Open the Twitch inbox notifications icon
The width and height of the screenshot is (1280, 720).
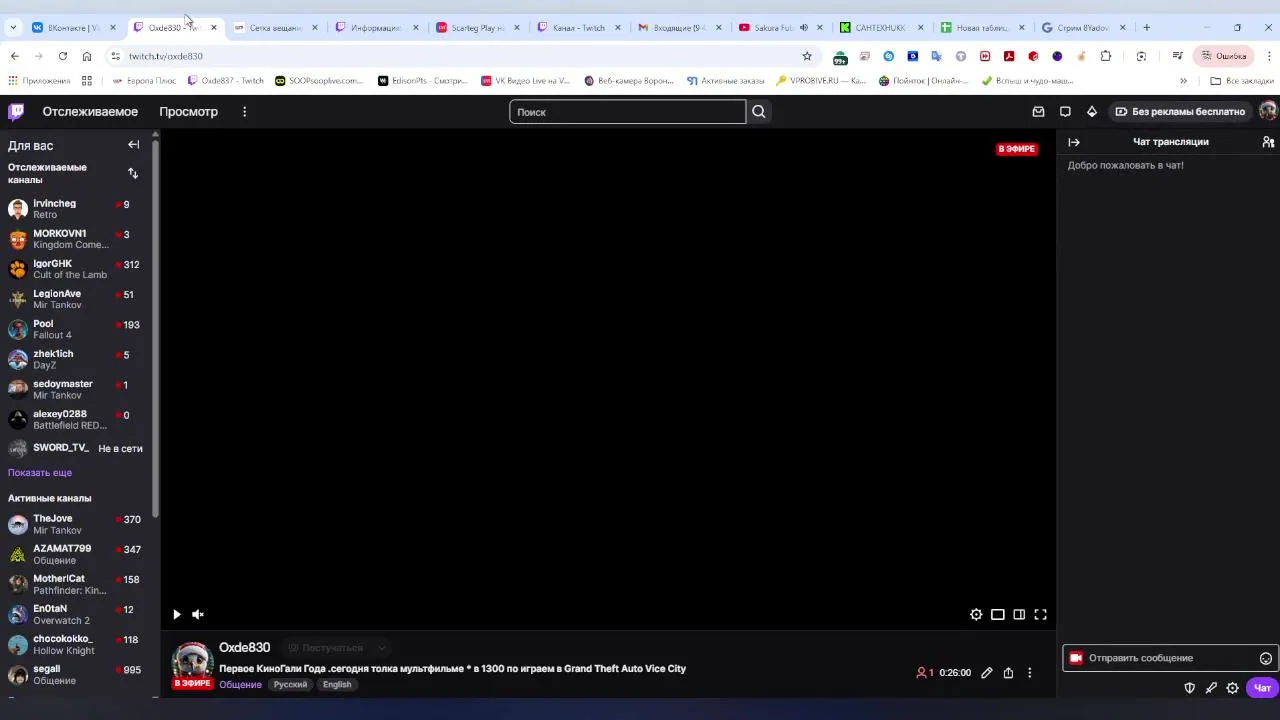pos(1038,112)
